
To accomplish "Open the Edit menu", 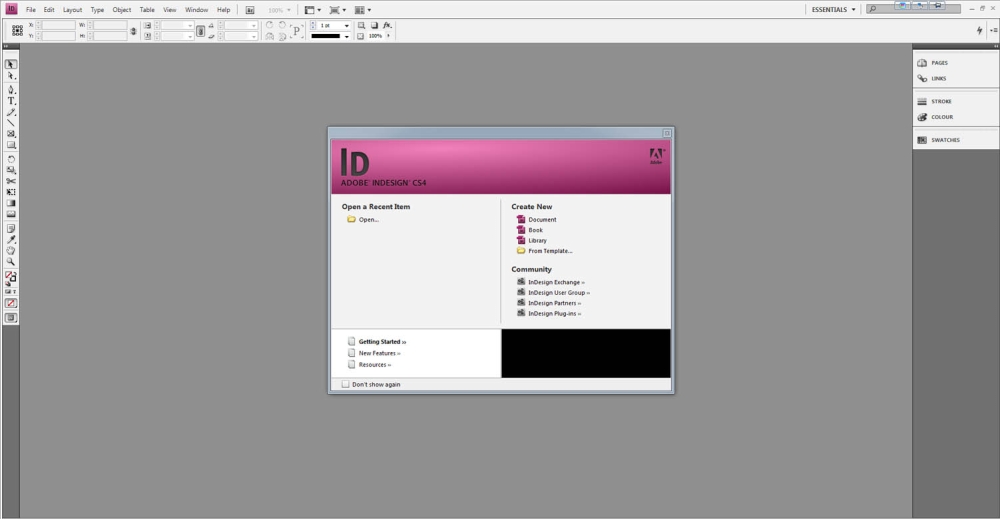I will pyautogui.click(x=49, y=10).
